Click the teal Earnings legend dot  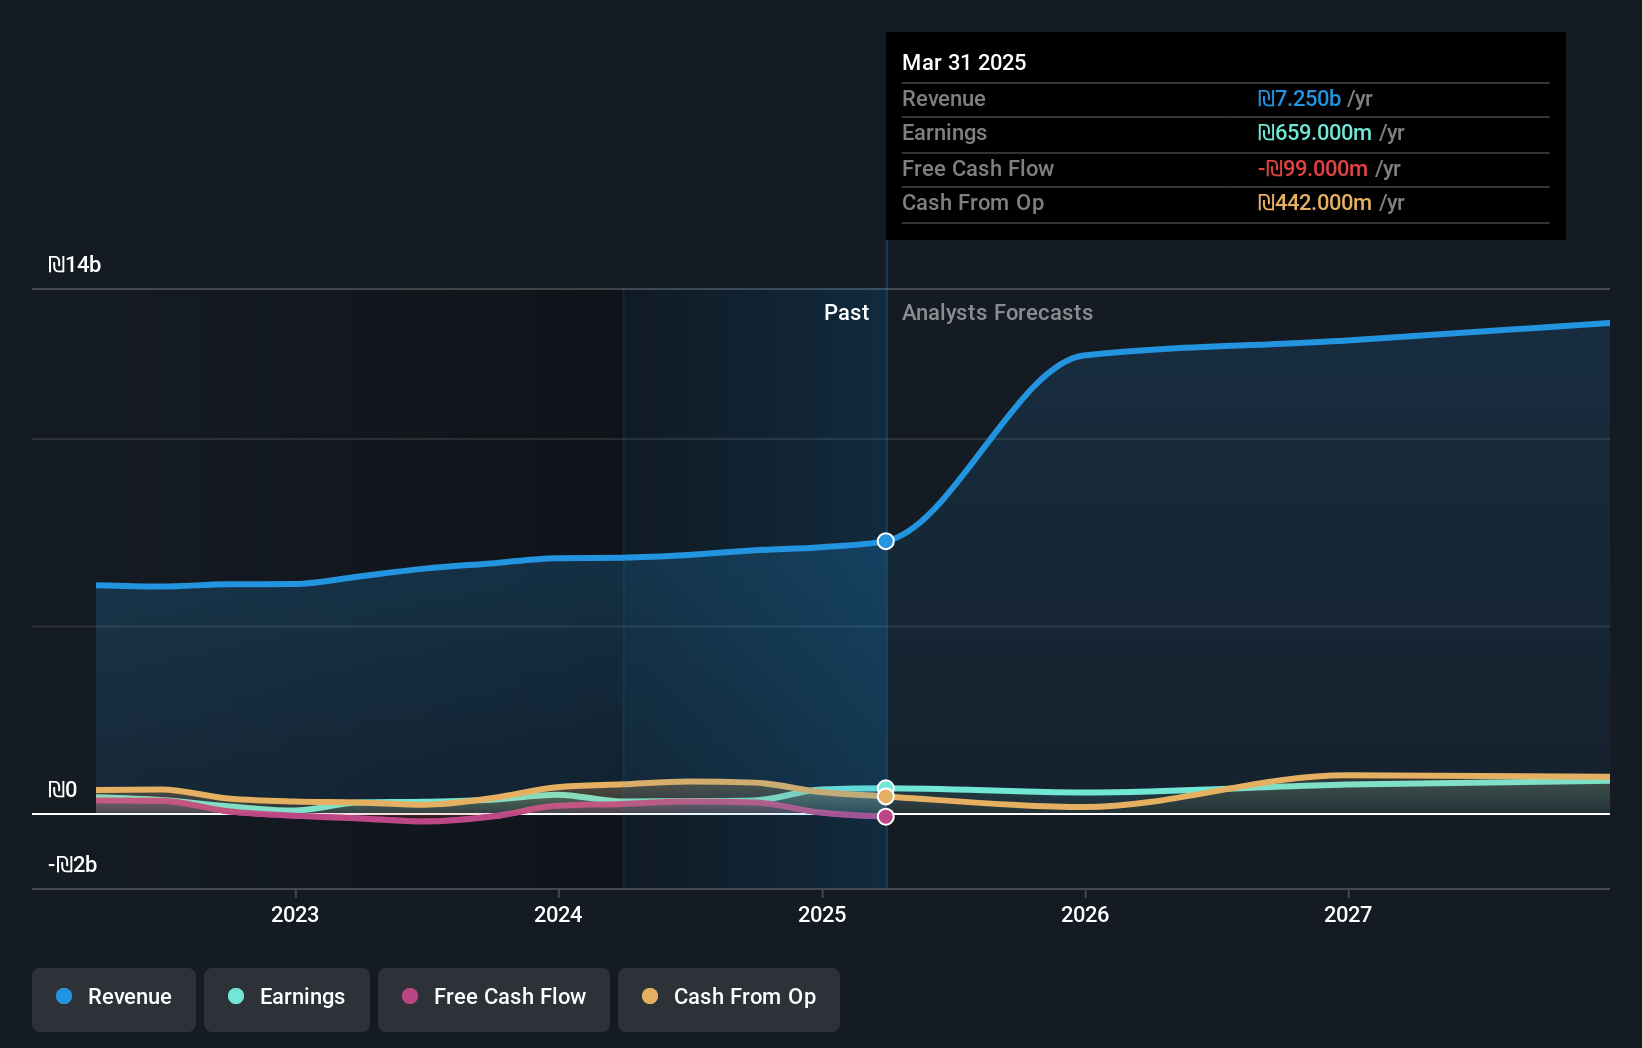(235, 997)
